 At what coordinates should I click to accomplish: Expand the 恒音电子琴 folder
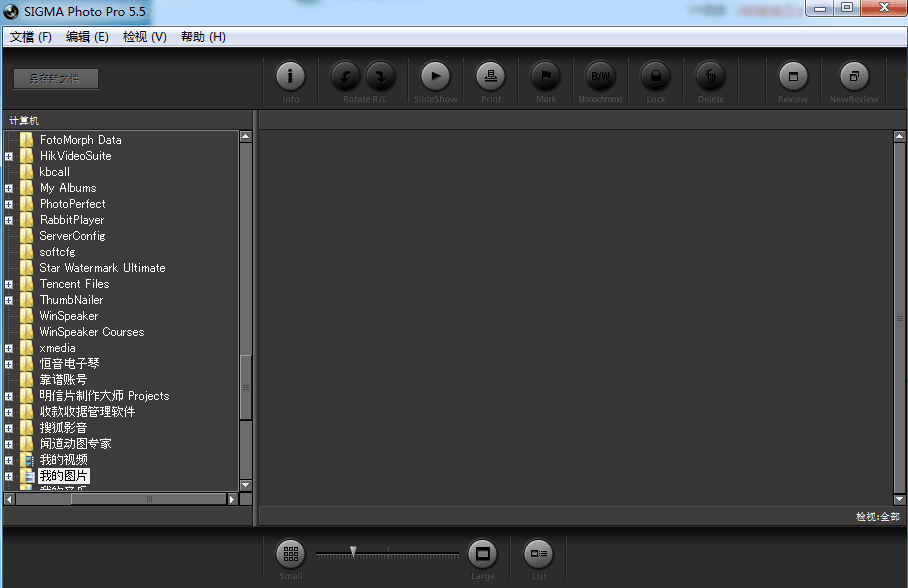pos(9,364)
